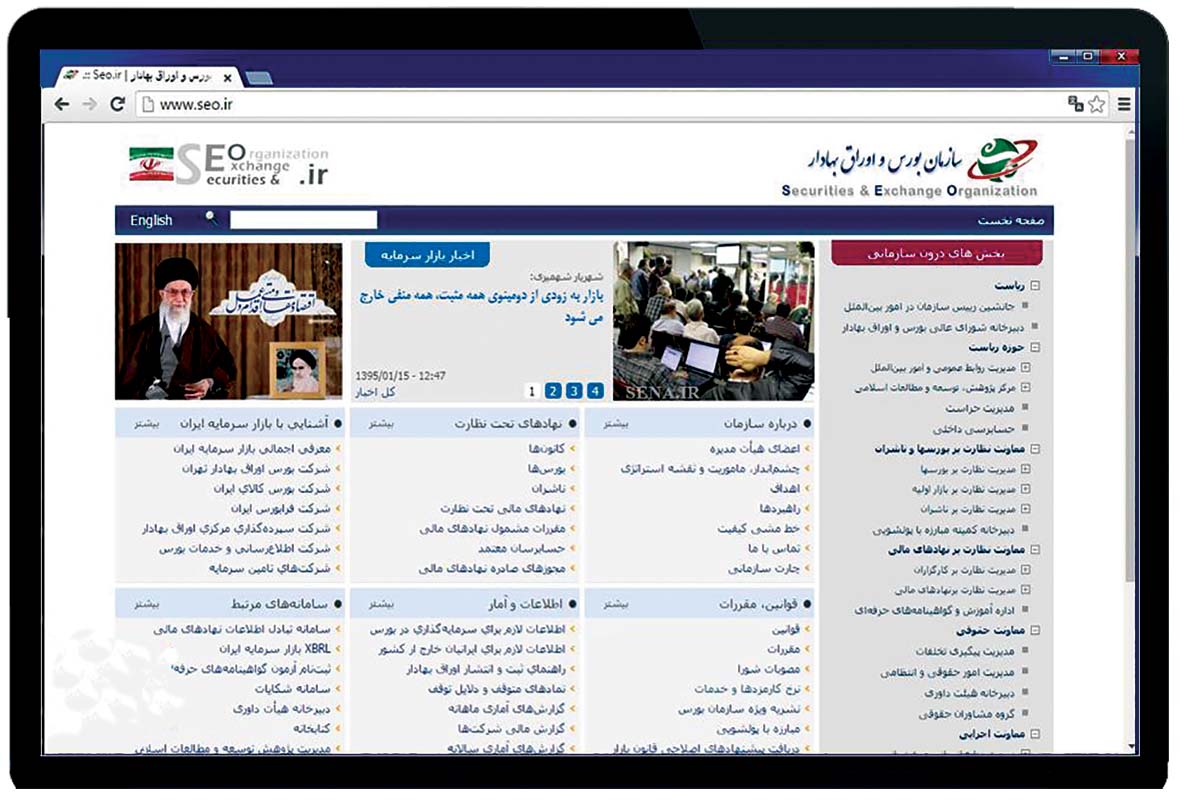The width and height of the screenshot is (1181, 800).
Task: Collapse the معاونت حقوقی tree section
Action: (x=1035, y=631)
